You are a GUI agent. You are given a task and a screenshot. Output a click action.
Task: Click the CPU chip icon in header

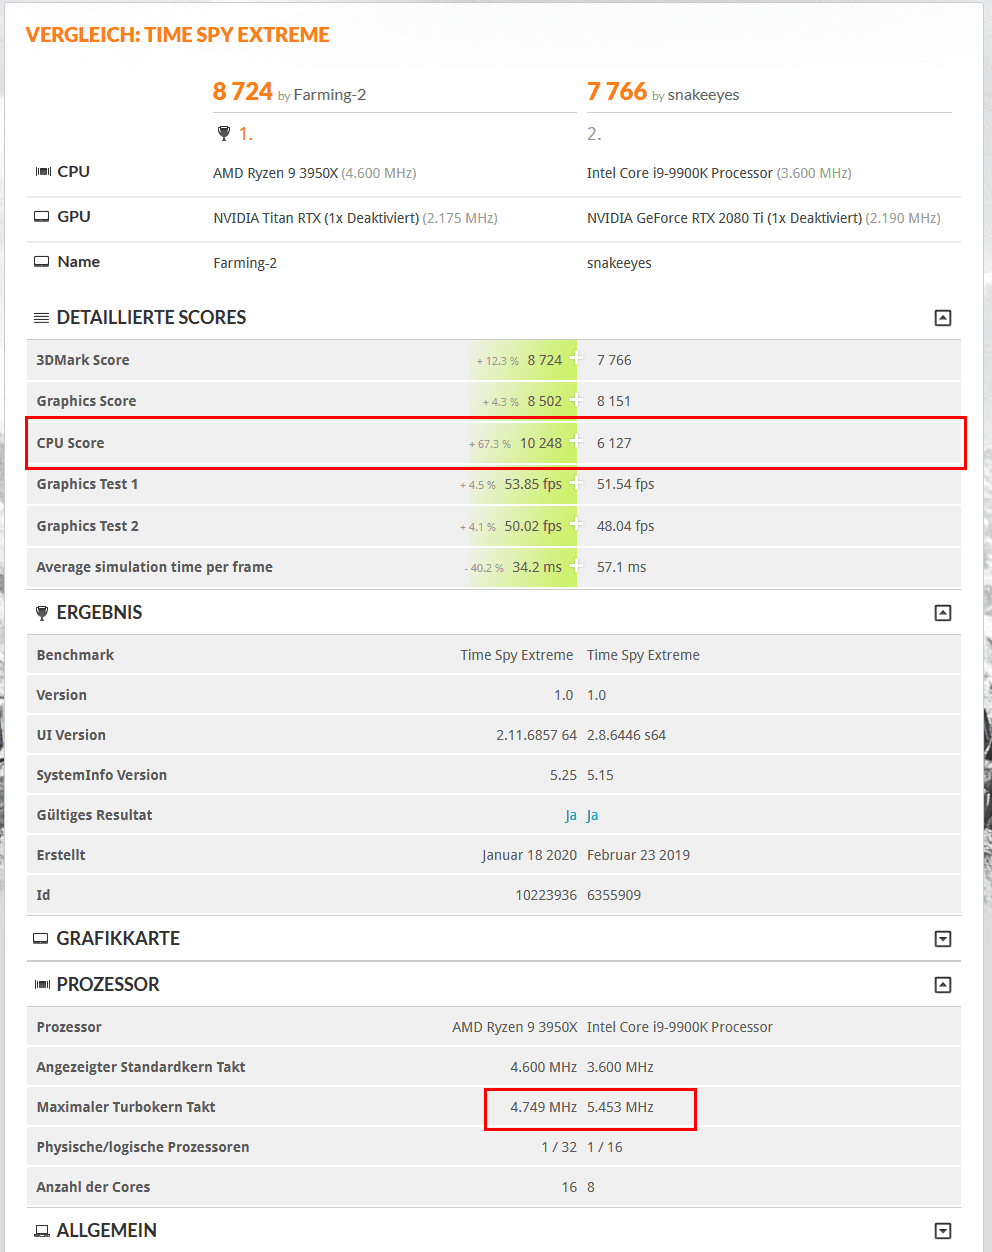[x=43, y=172]
